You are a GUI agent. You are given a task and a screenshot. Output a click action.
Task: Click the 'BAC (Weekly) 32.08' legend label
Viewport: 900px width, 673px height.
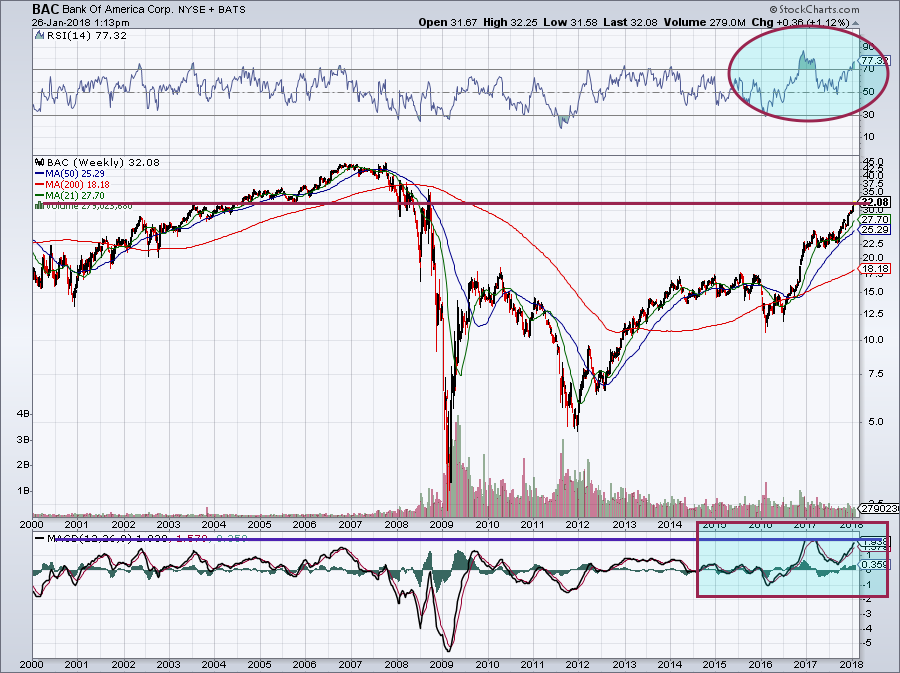coord(103,162)
